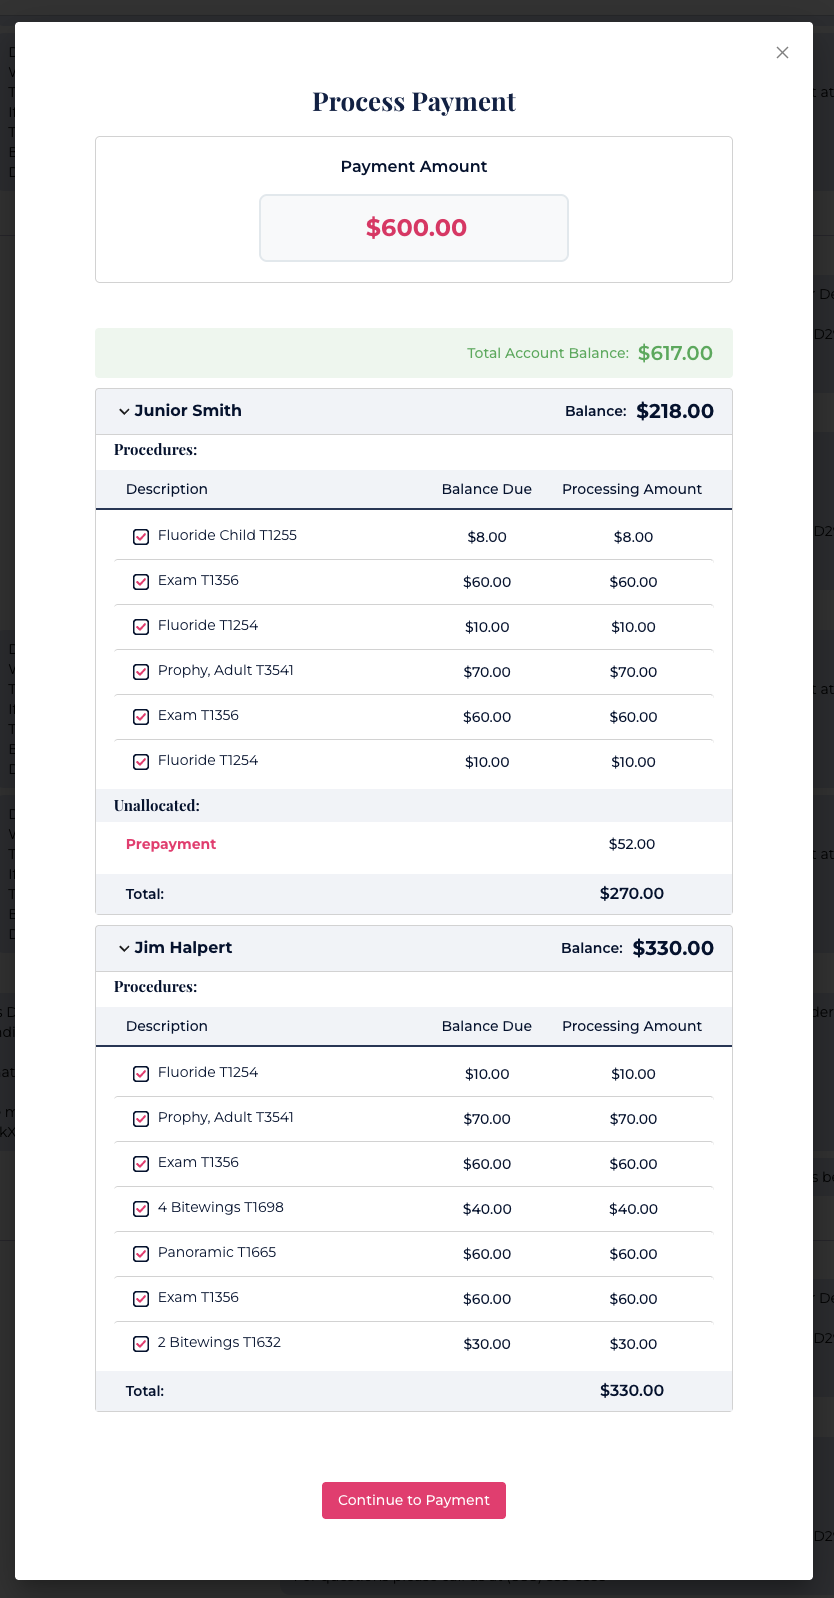
Task: Click Jim Halpert's Balance Due column header
Action: click(487, 1026)
